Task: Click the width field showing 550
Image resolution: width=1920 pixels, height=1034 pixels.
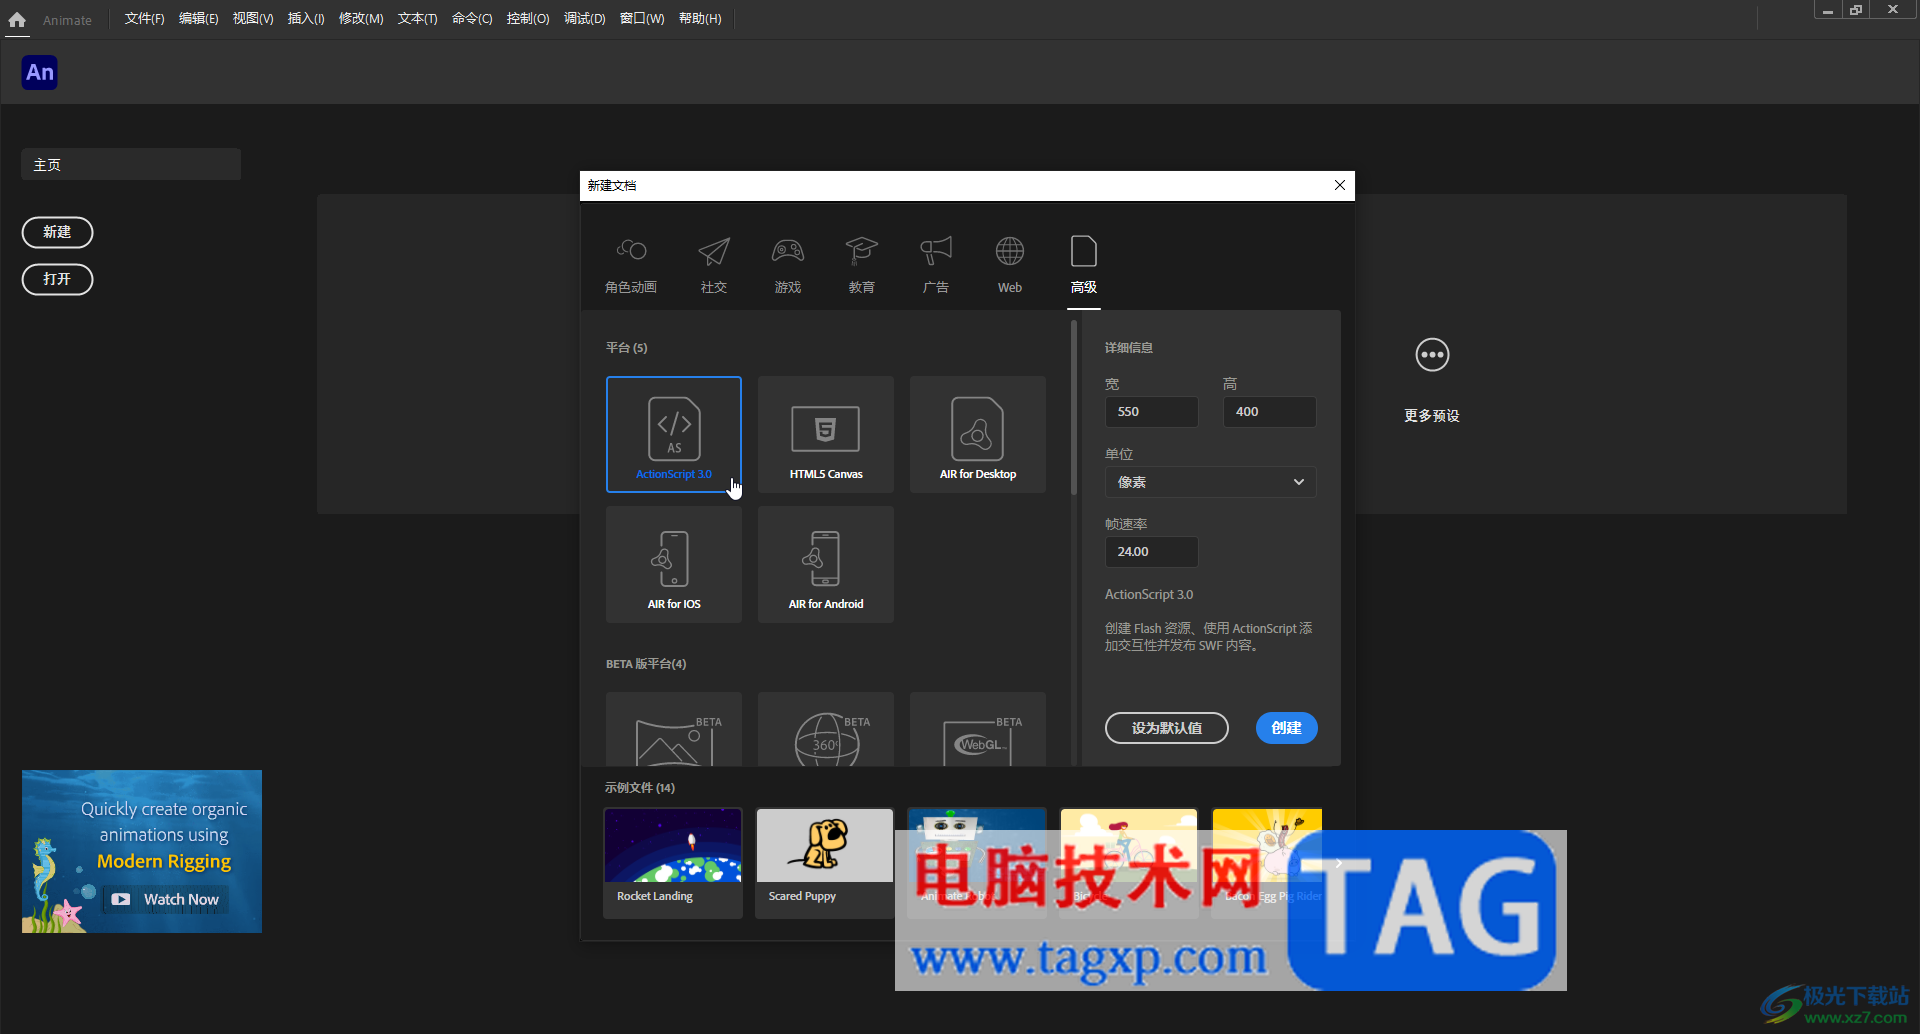Action: pos(1151,412)
